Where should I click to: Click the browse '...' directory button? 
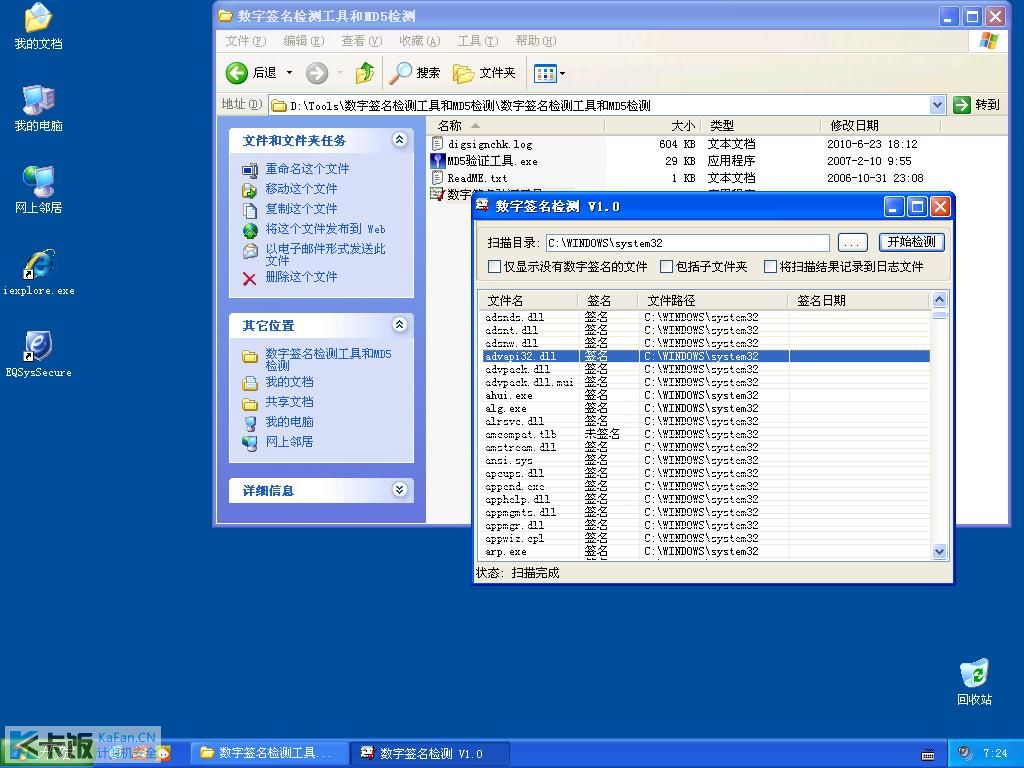coord(852,243)
